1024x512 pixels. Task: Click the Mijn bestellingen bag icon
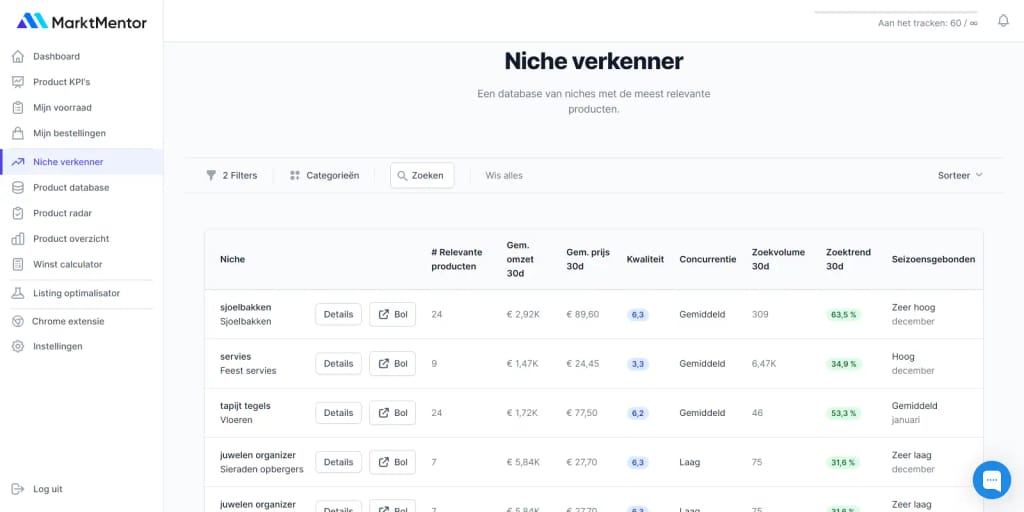click(x=18, y=133)
